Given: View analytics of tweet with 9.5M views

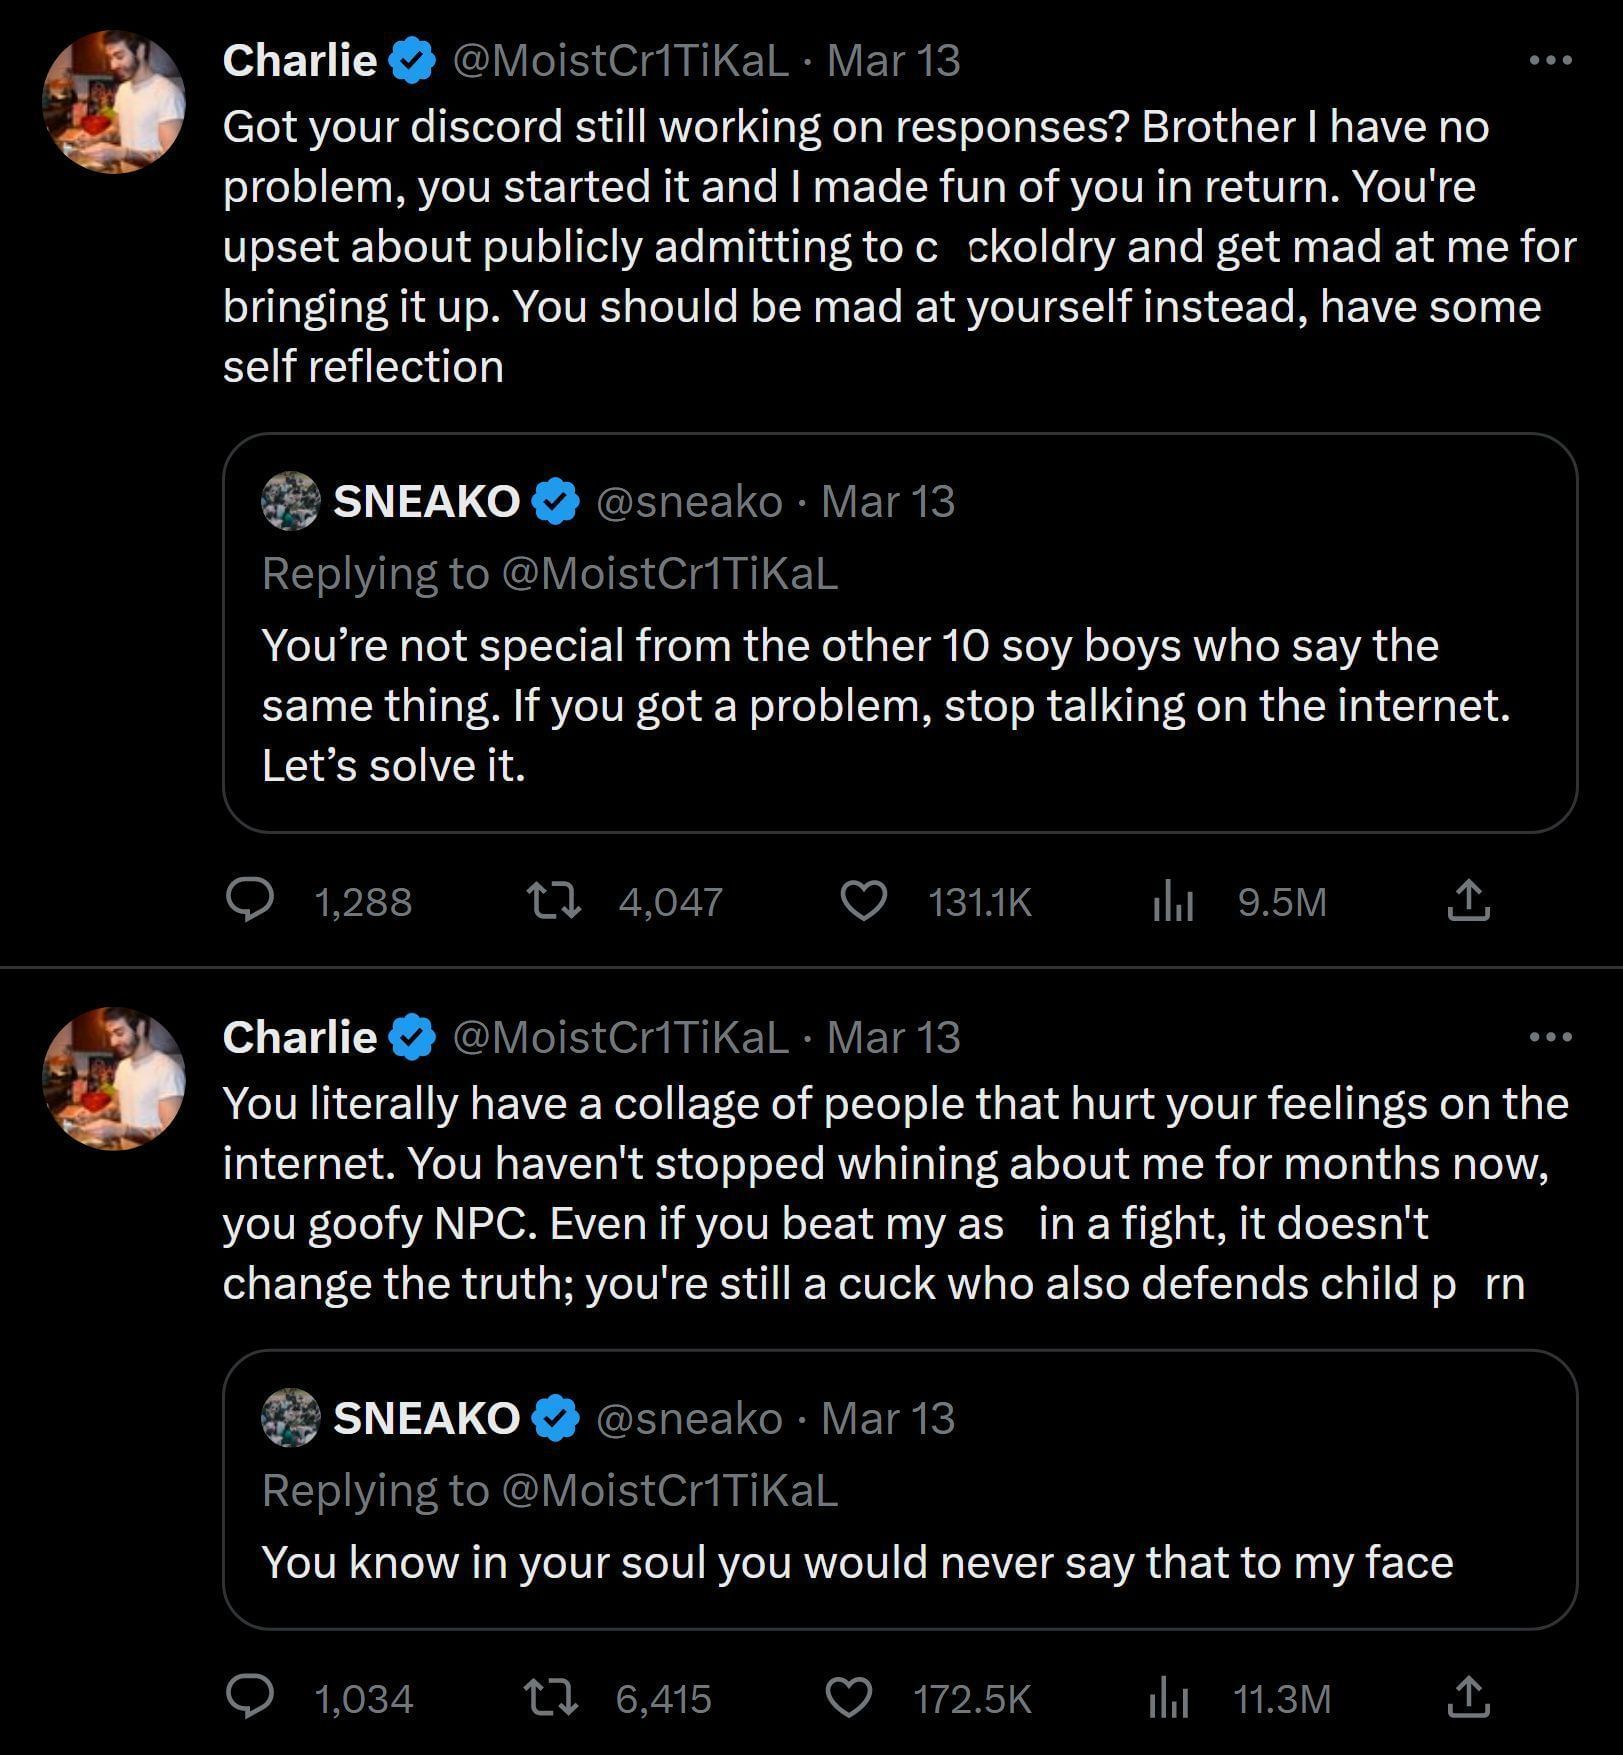Looking at the screenshot, I should point(1173,901).
